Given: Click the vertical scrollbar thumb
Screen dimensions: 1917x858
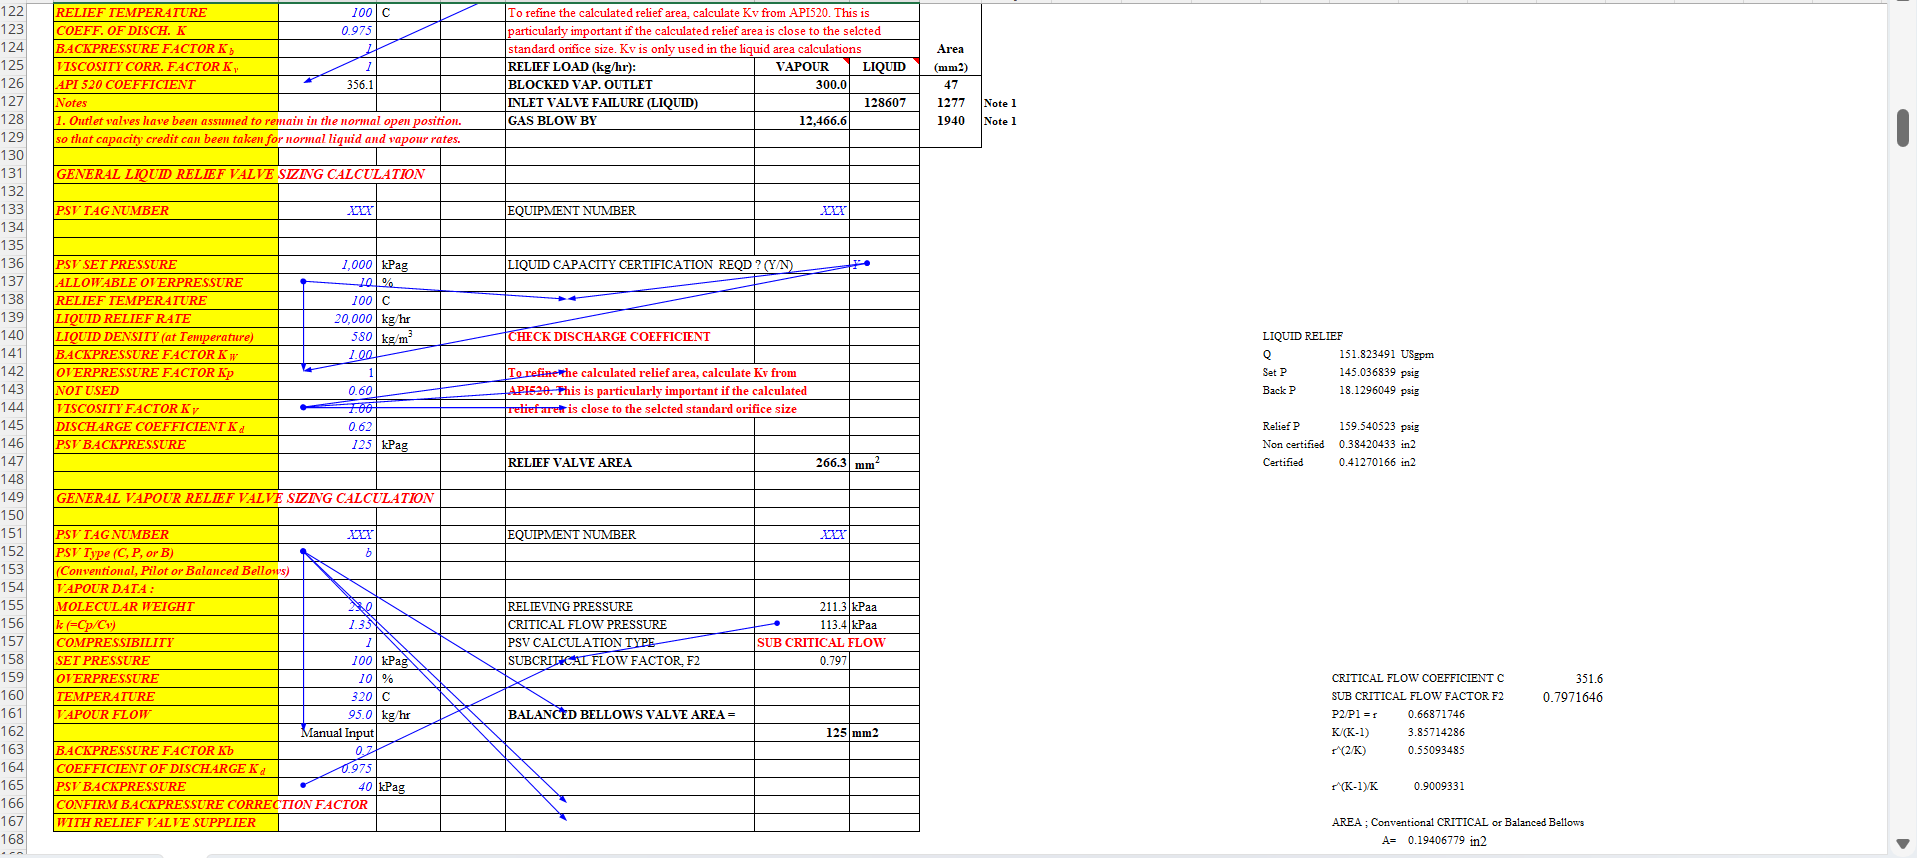Looking at the screenshot, I should pyautogui.click(x=1902, y=128).
